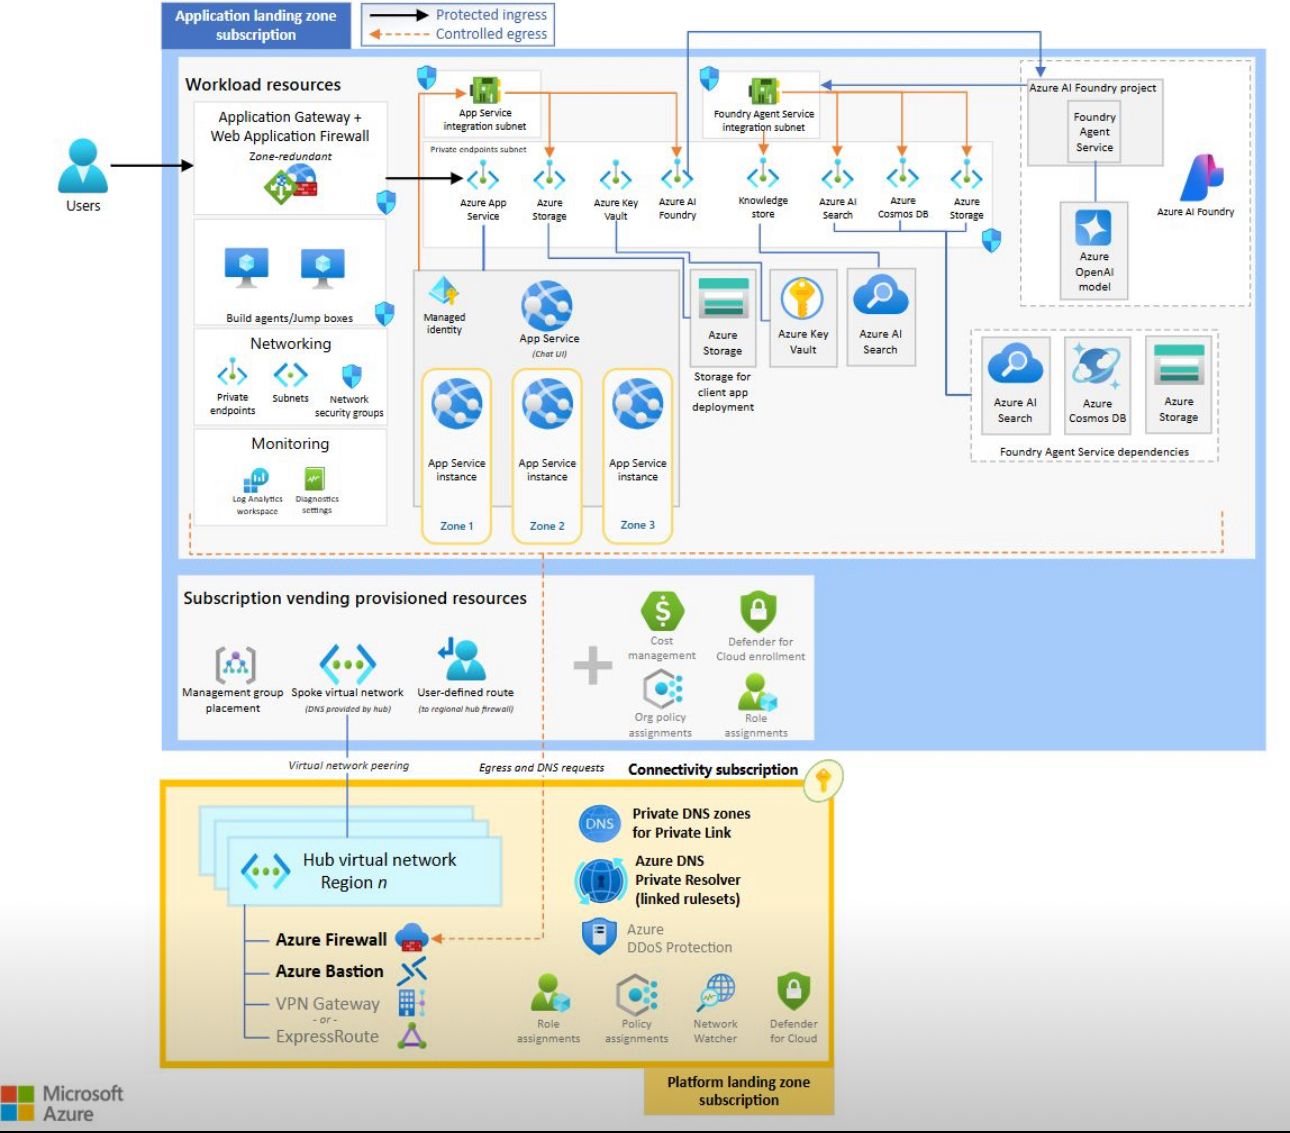
Task: Click the Connectivity subscription key icon
Action: click(823, 780)
